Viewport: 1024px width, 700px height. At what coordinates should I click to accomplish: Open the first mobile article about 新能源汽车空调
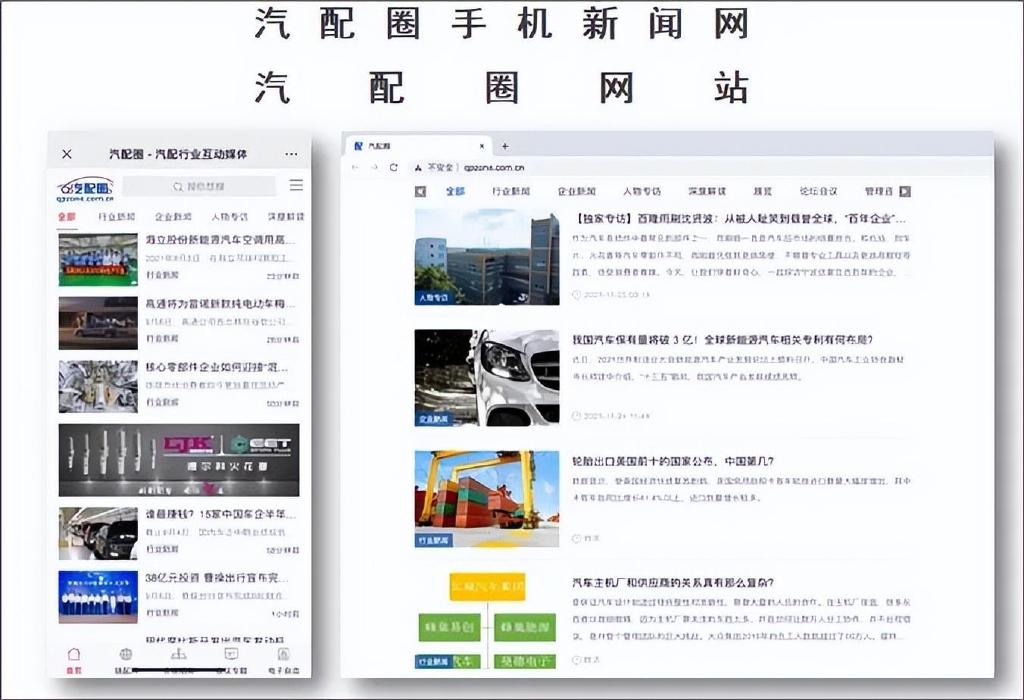221,240
